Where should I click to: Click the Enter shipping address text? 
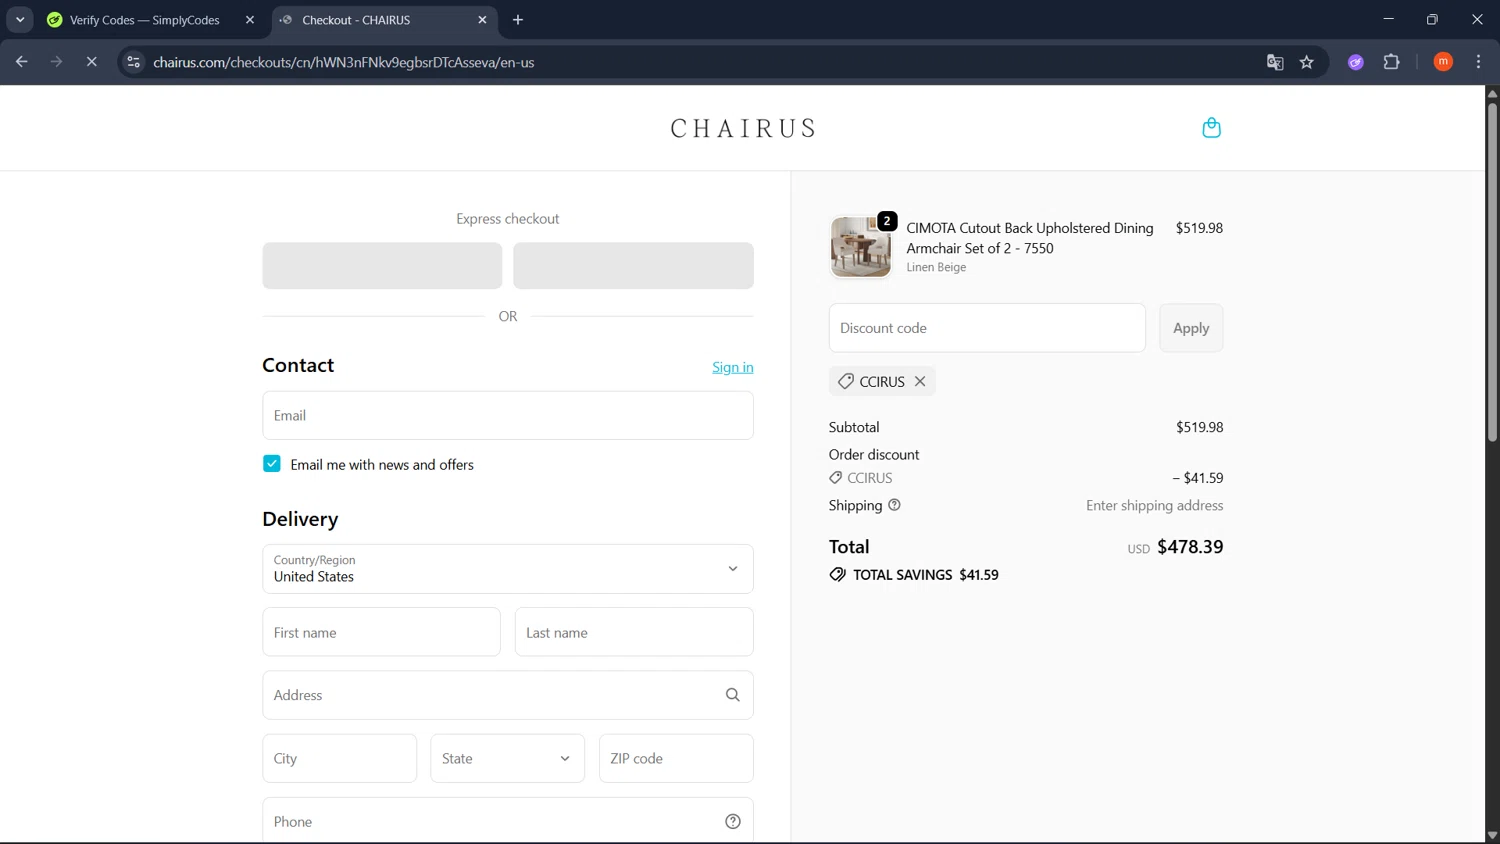(1155, 505)
